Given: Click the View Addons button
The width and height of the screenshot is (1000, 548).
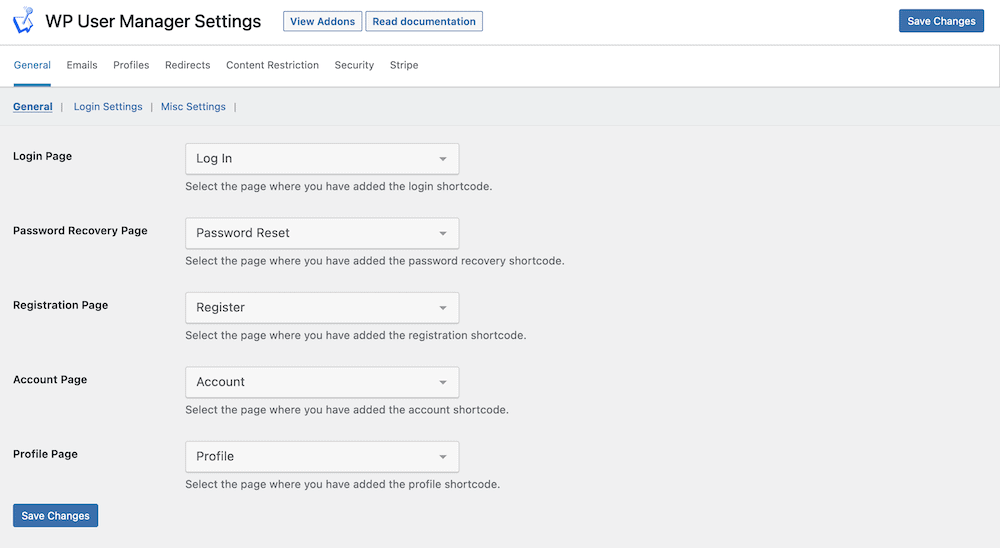Looking at the screenshot, I should pos(323,21).
